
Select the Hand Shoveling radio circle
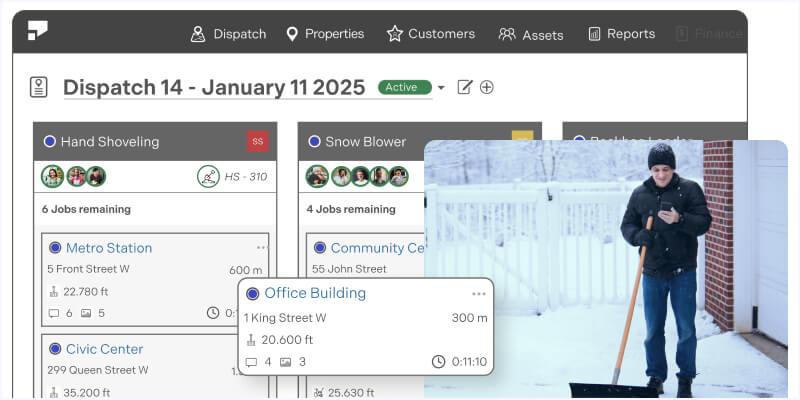click(x=49, y=142)
